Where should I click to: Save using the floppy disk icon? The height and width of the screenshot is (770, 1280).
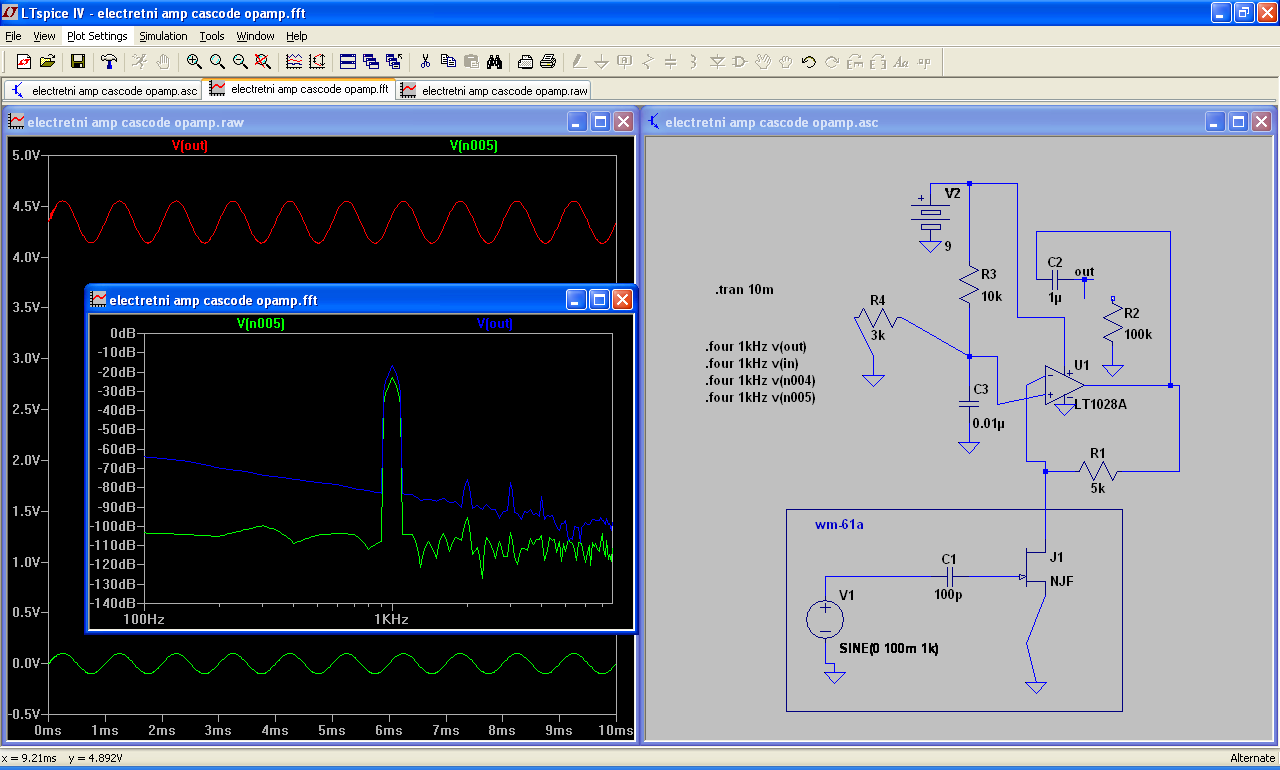[78, 61]
